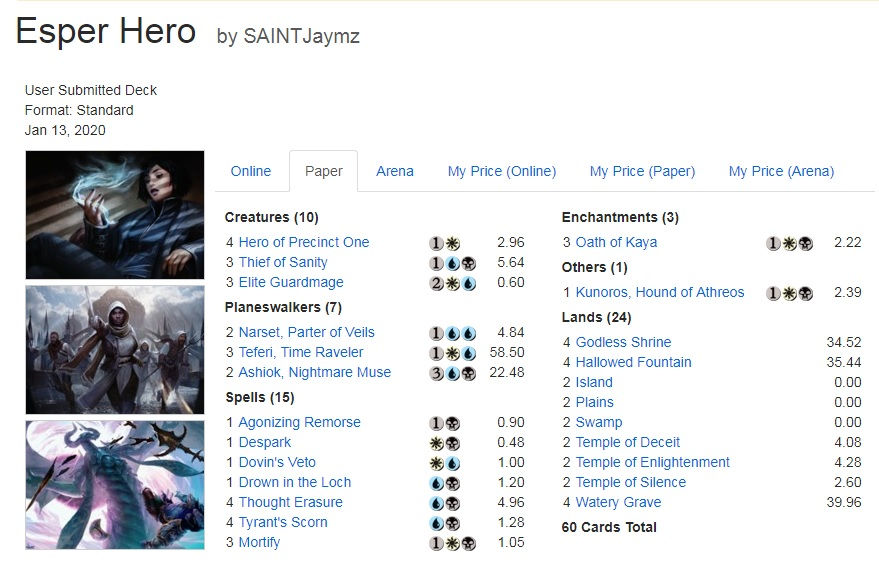Open Dovin's Veto card link
Screen dimensions: 879x564
pos(277,462)
